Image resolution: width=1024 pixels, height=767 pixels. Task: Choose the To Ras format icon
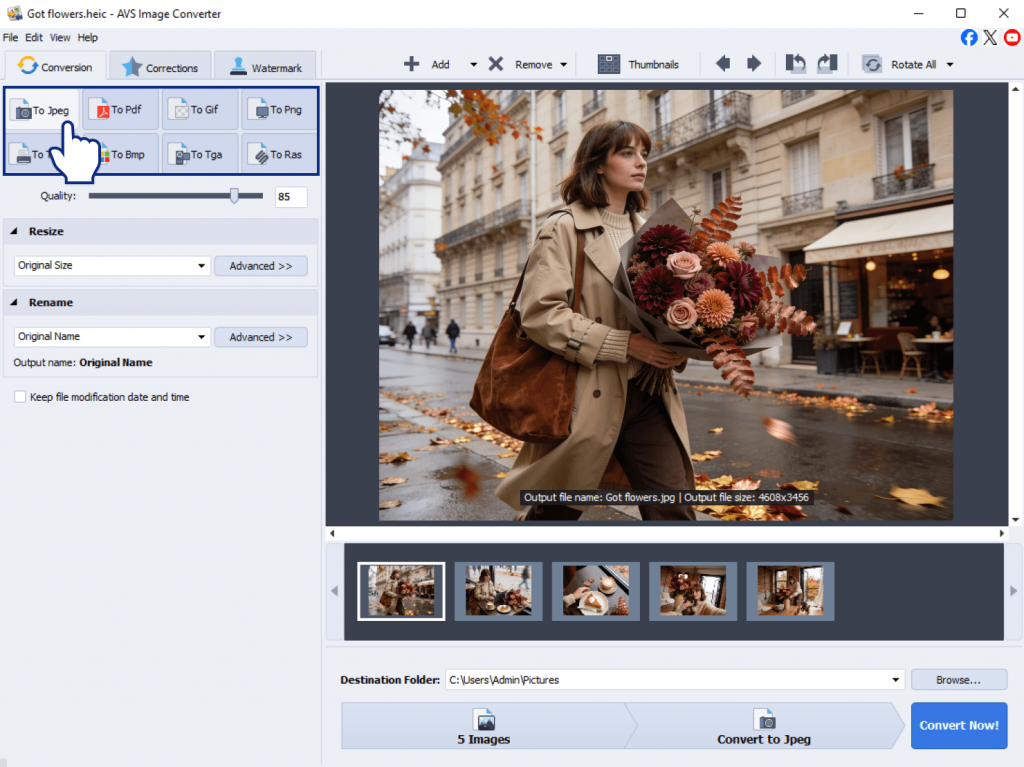(x=279, y=154)
